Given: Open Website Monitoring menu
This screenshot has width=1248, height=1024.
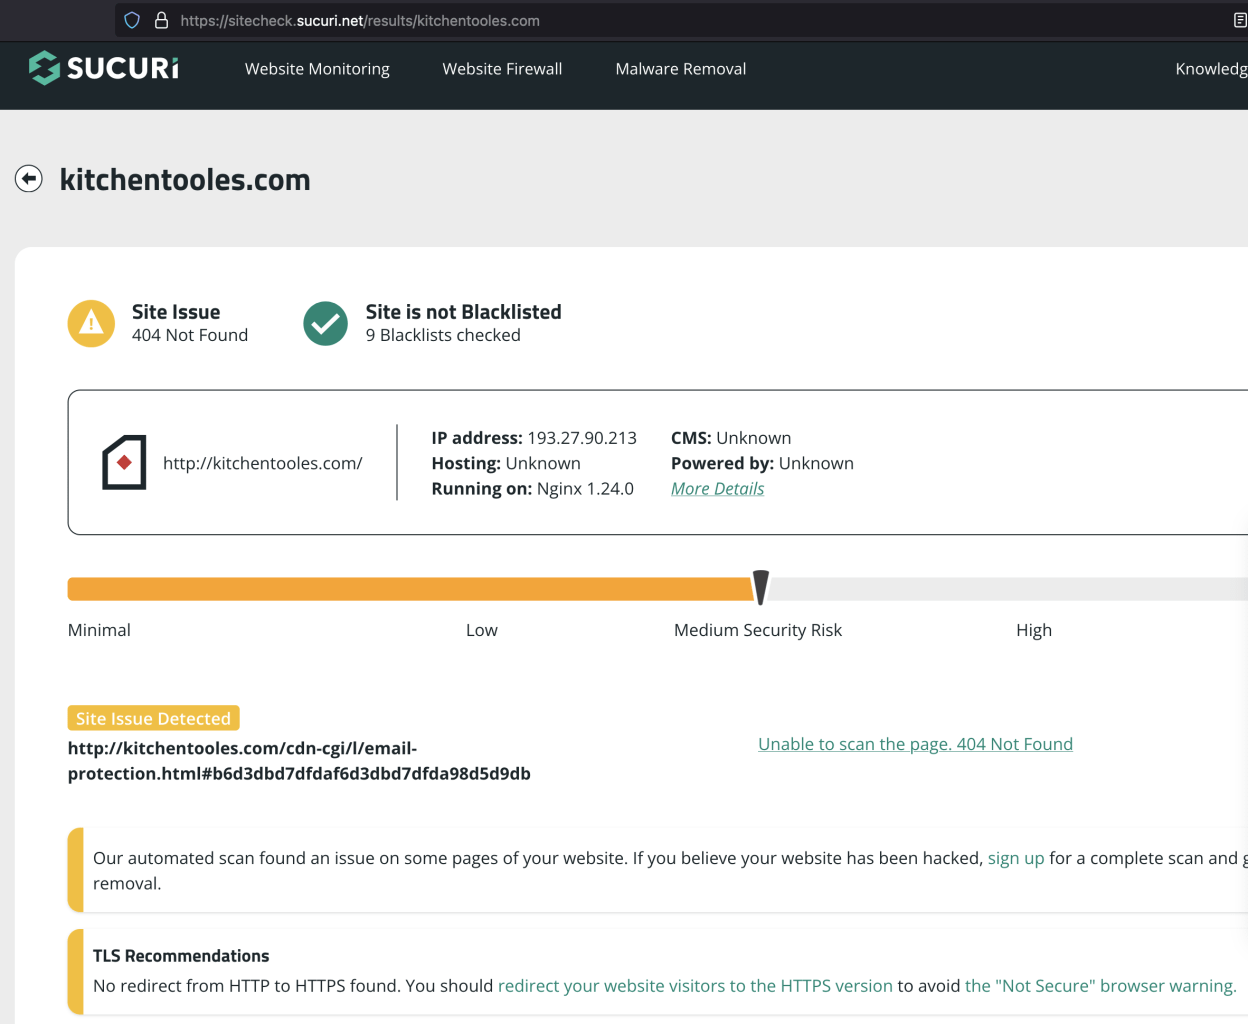Looking at the screenshot, I should tap(317, 69).
